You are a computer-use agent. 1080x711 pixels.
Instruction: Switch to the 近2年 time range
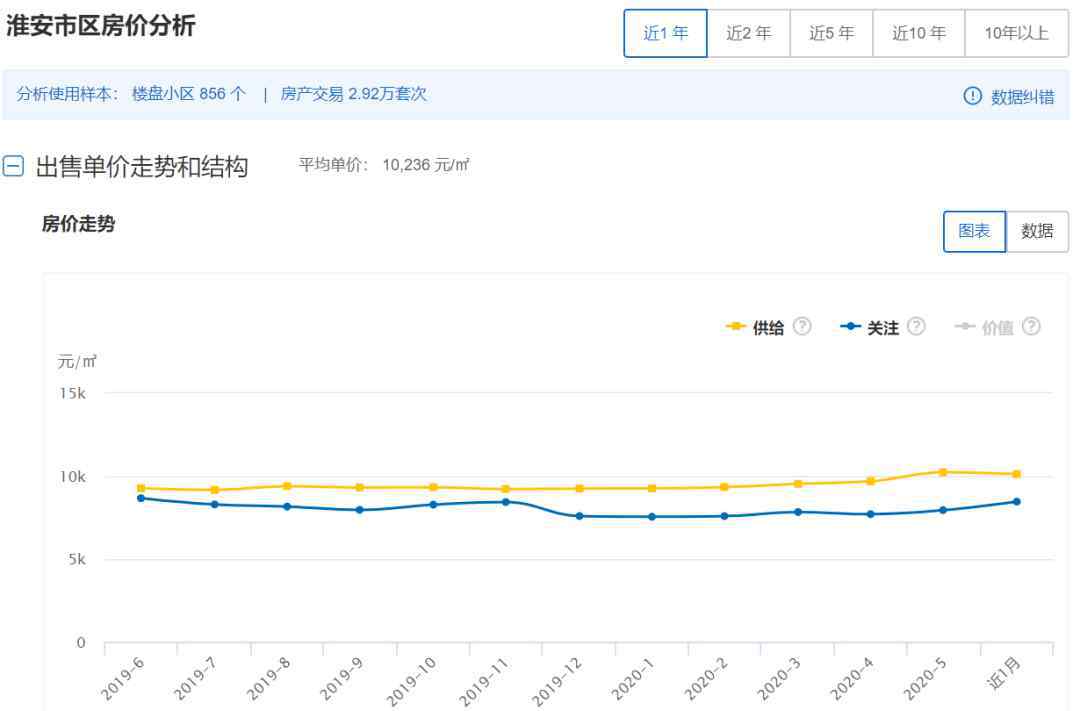748,33
